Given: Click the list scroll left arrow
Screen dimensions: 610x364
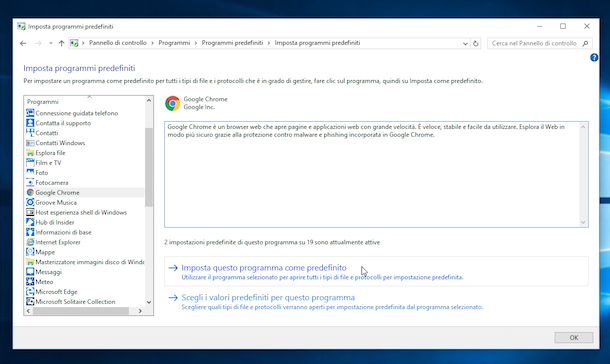Looking at the screenshot, I should [x=28, y=311].
